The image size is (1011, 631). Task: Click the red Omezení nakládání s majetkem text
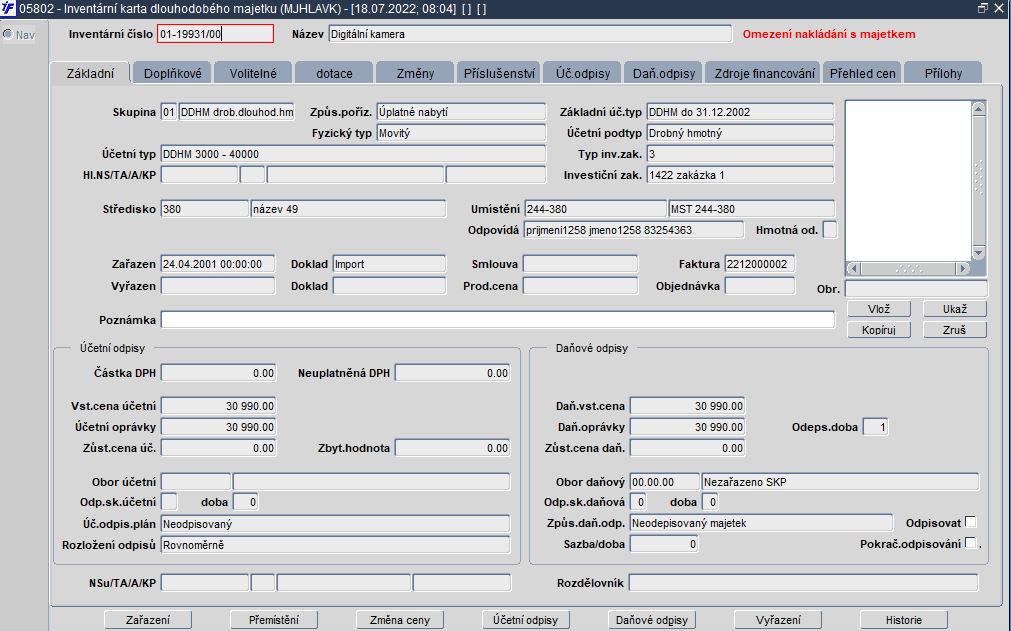[829, 34]
